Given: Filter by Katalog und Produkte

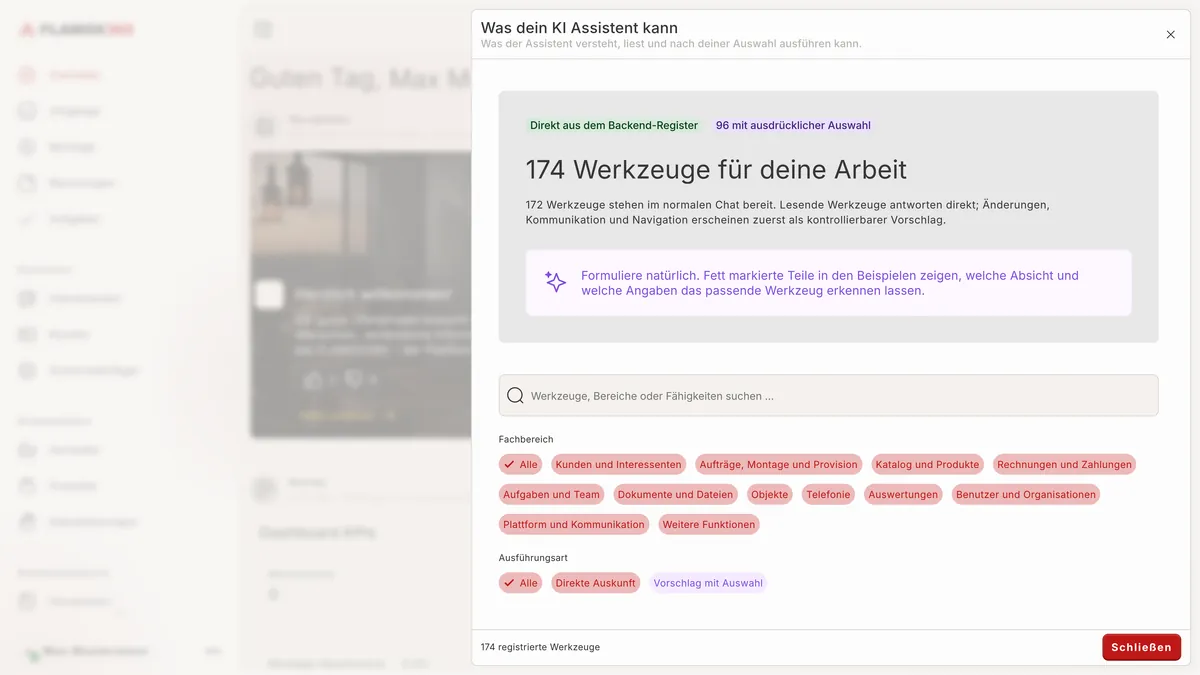Looking at the screenshot, I should [927, 465].
